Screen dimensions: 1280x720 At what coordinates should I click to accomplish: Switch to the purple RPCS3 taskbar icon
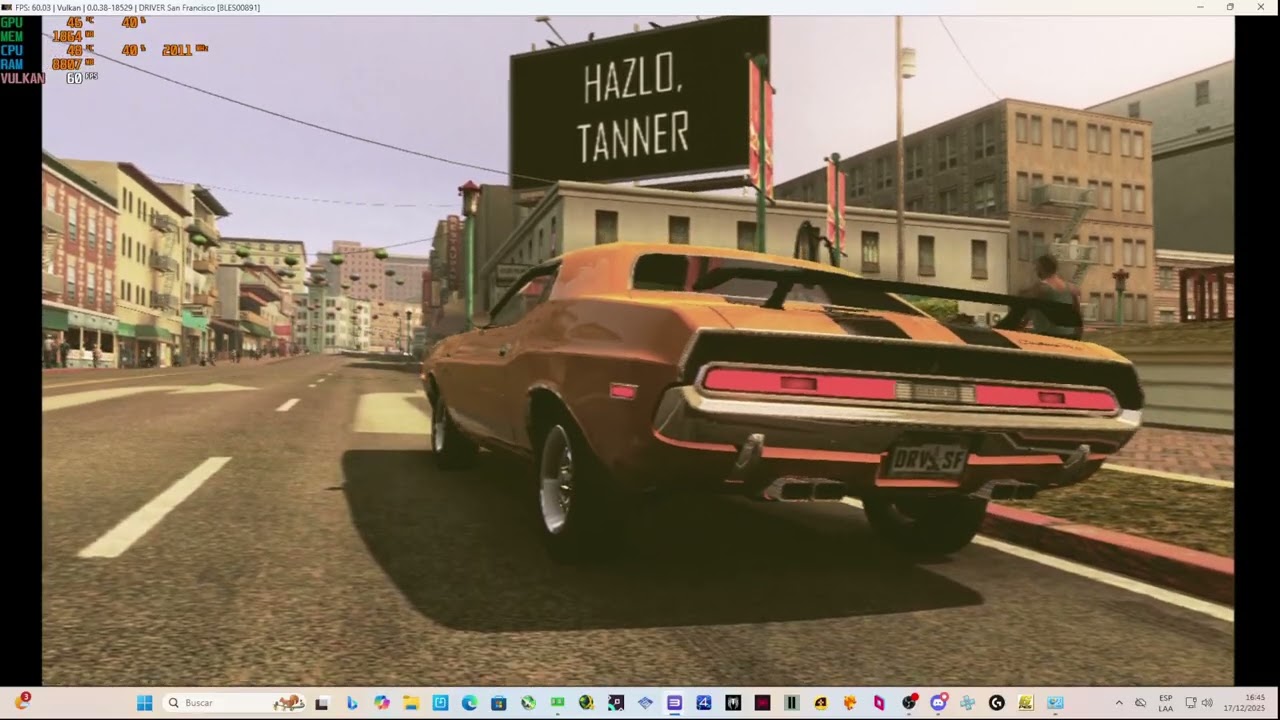(674, 703)
